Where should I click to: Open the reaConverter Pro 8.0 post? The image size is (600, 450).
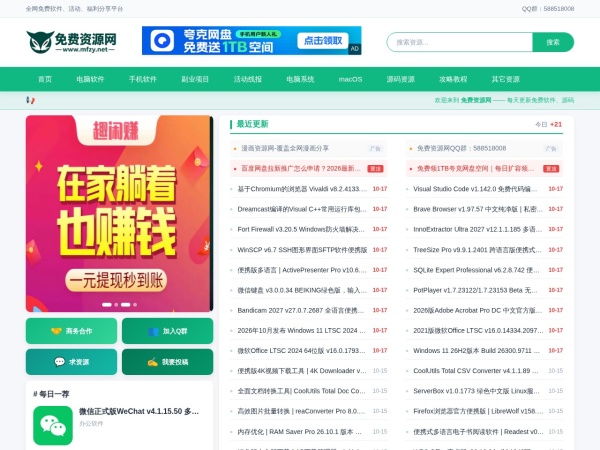[x=302, y=411]
